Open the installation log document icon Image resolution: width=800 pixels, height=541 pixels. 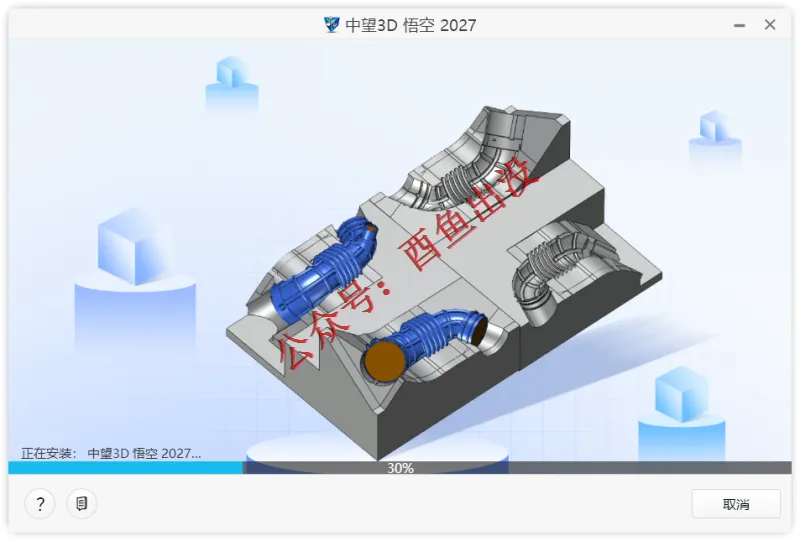coord(82,504)
